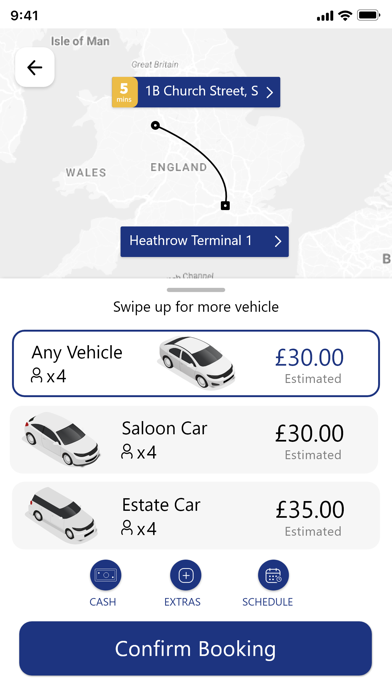
Task: Expand the Heathrow Terminal 1 destination chevron
Action: [278, 241]
